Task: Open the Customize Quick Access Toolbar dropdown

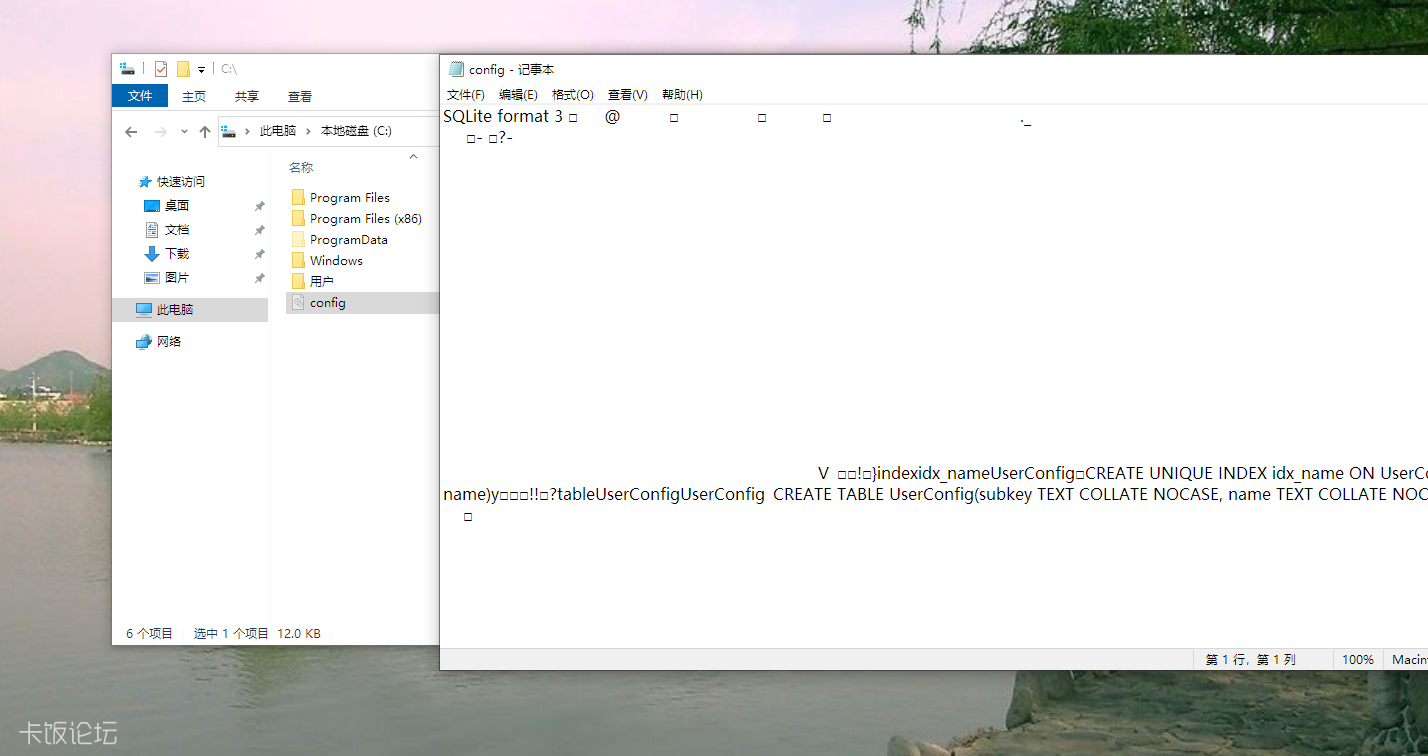Action: coord(201,70)
